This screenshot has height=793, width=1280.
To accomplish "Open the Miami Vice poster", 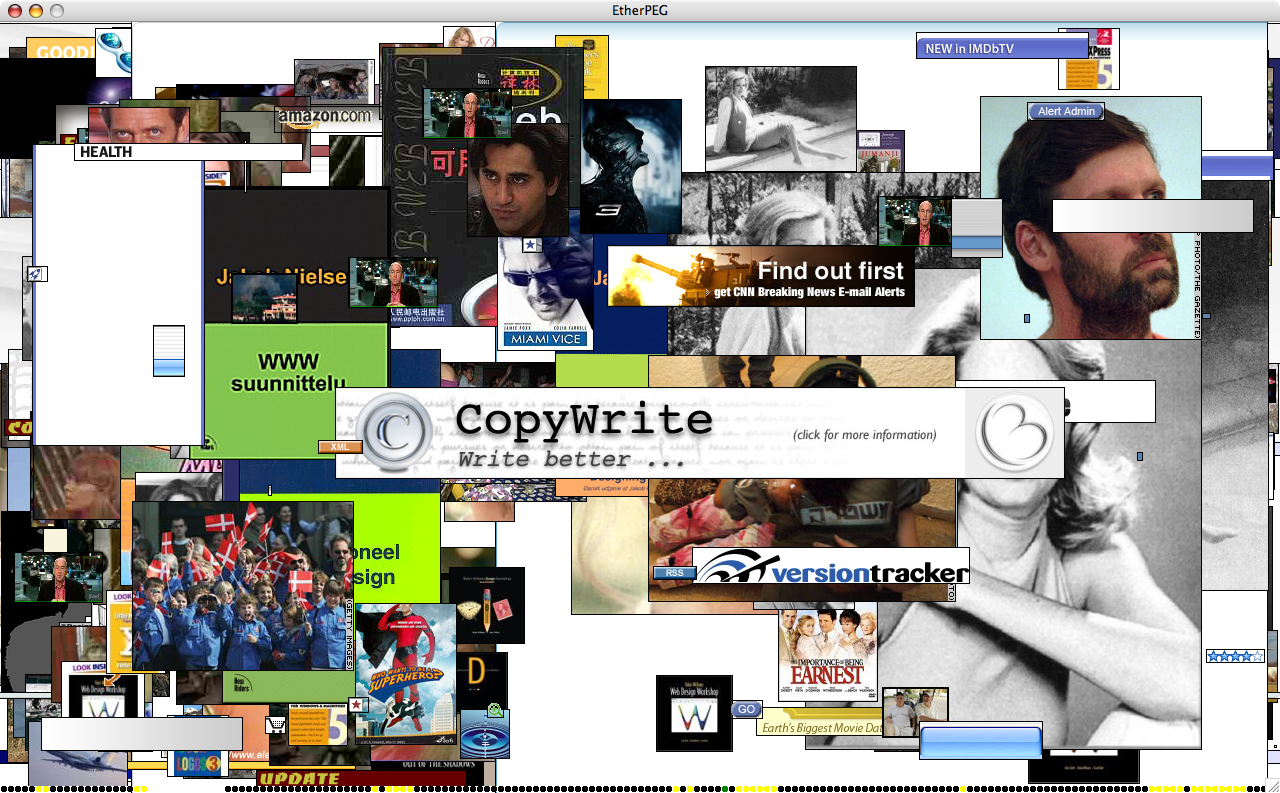I will (x=546, y=292).
